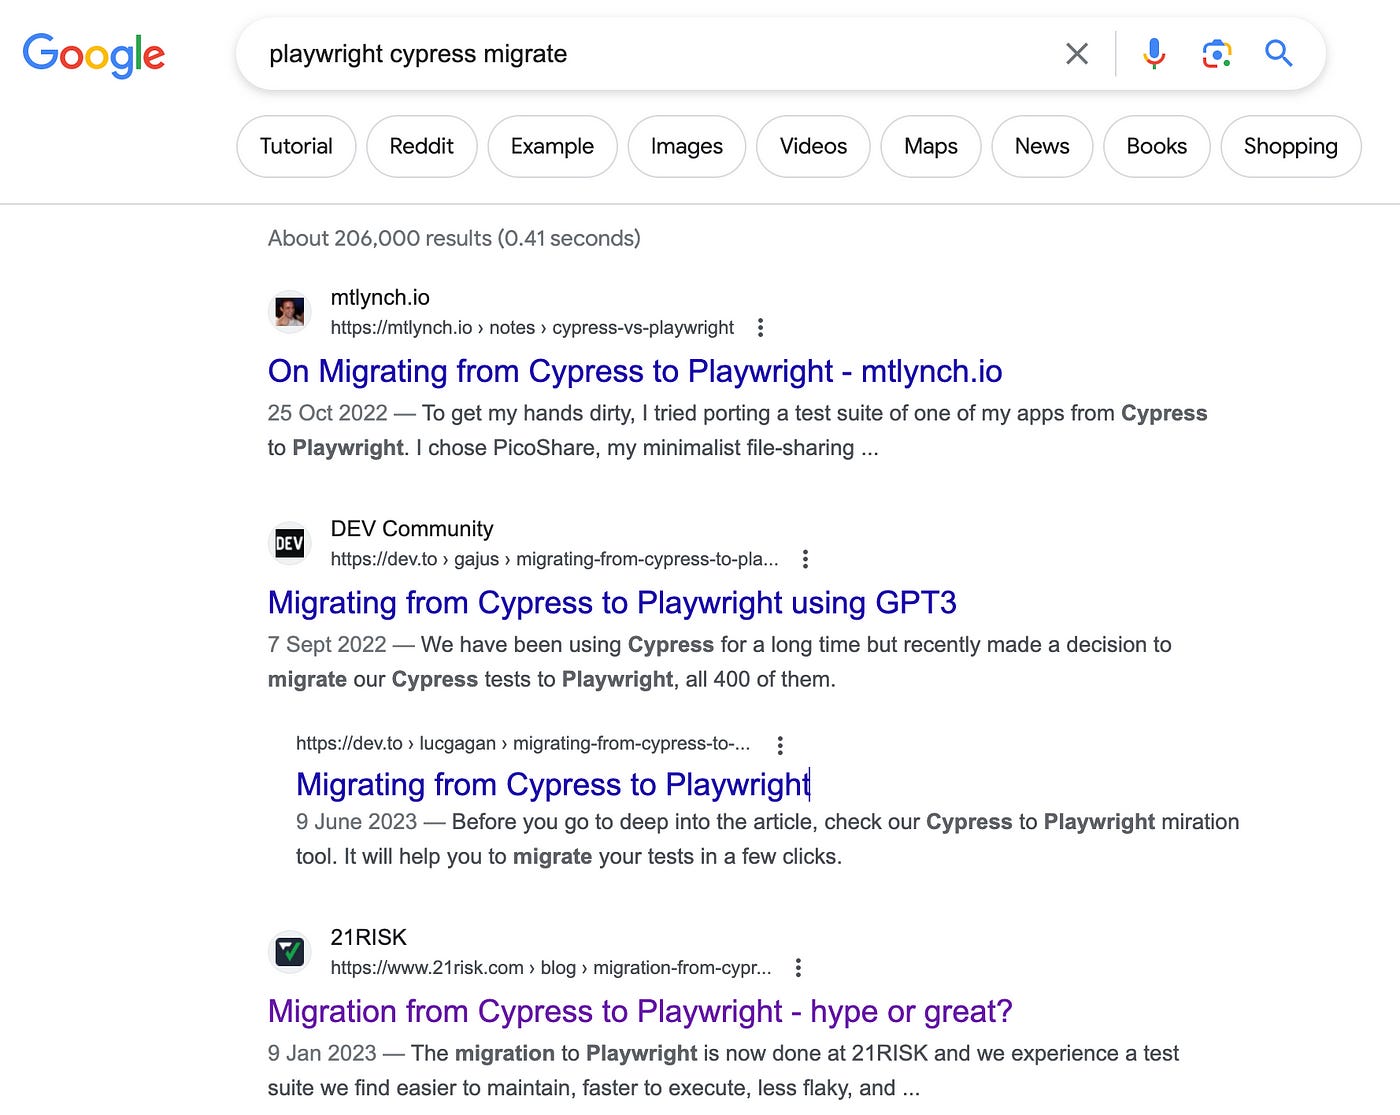Open the three-dot menu for 21RISK result

click(798, 968)
